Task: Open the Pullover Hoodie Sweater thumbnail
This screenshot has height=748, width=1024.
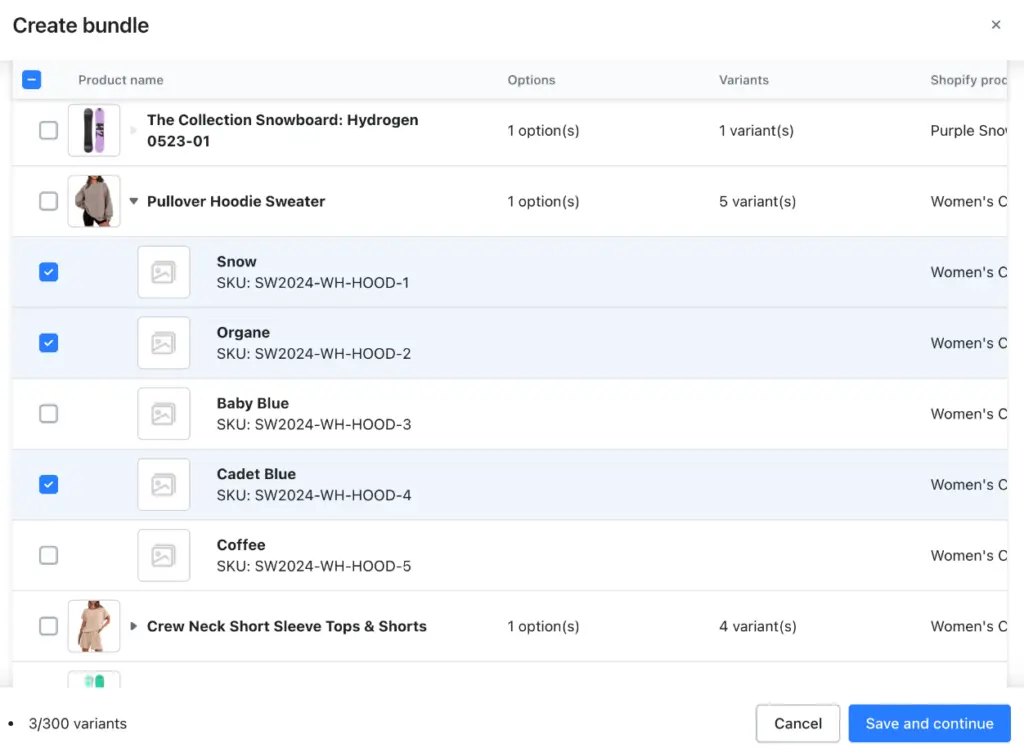Action: (x=94, y=201)
